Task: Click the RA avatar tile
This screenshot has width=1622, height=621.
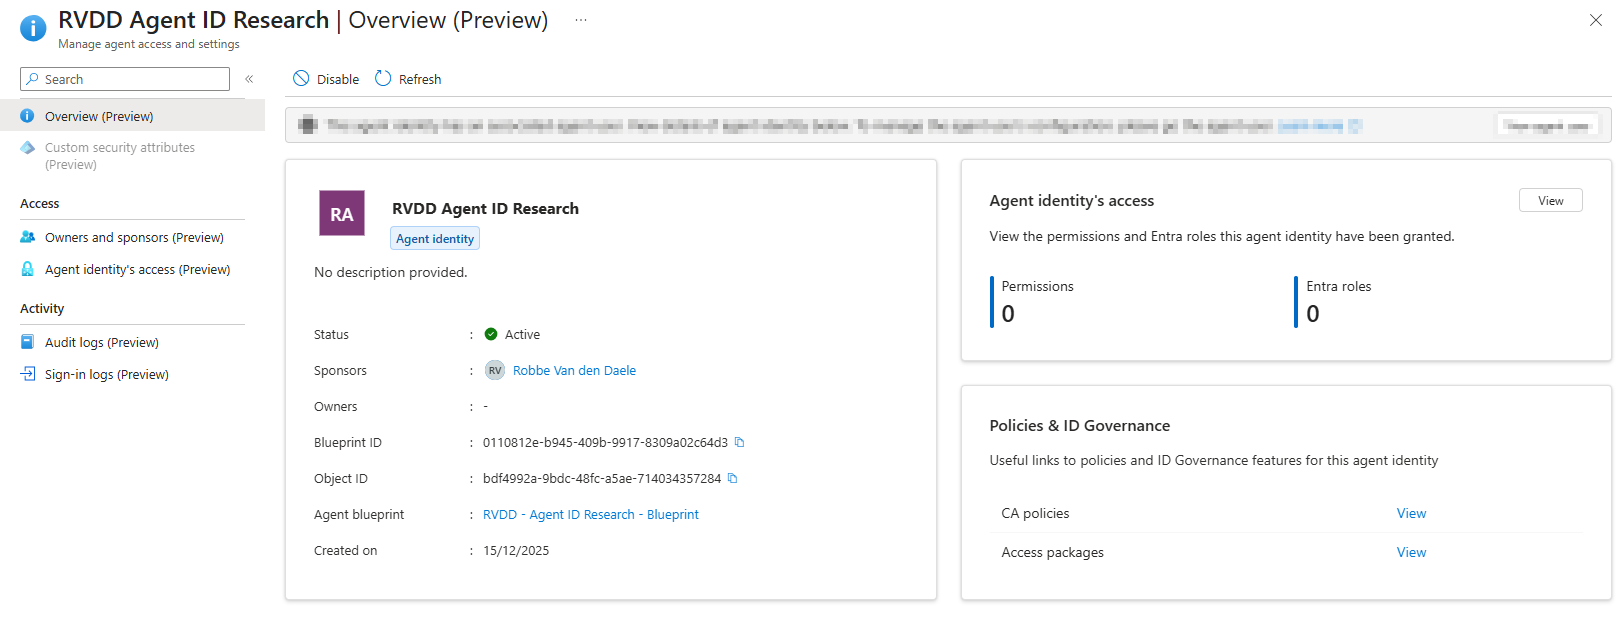Action: [x=342, y=214]
